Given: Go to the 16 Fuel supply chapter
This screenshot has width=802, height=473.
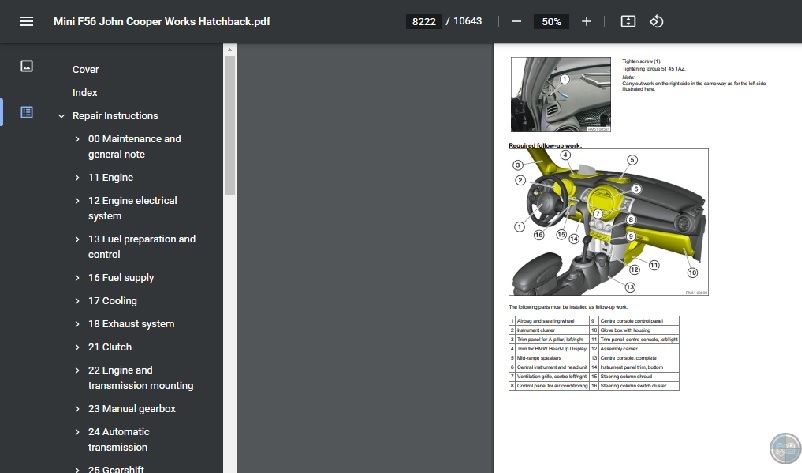Looking at the screenshot, I should coord(121,278).
